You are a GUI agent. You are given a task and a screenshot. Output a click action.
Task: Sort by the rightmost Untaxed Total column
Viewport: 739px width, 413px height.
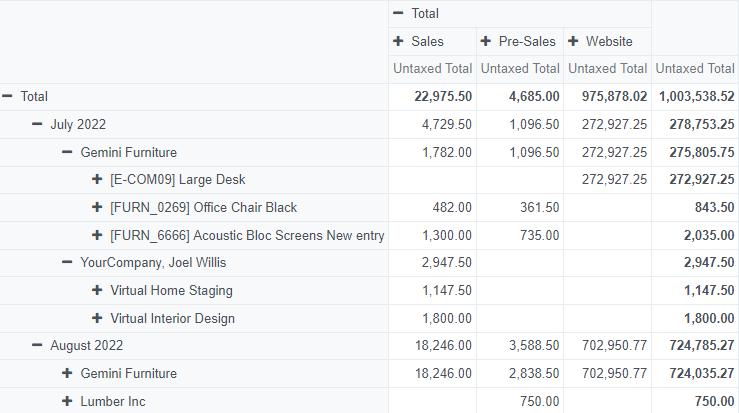pos(695,69)
